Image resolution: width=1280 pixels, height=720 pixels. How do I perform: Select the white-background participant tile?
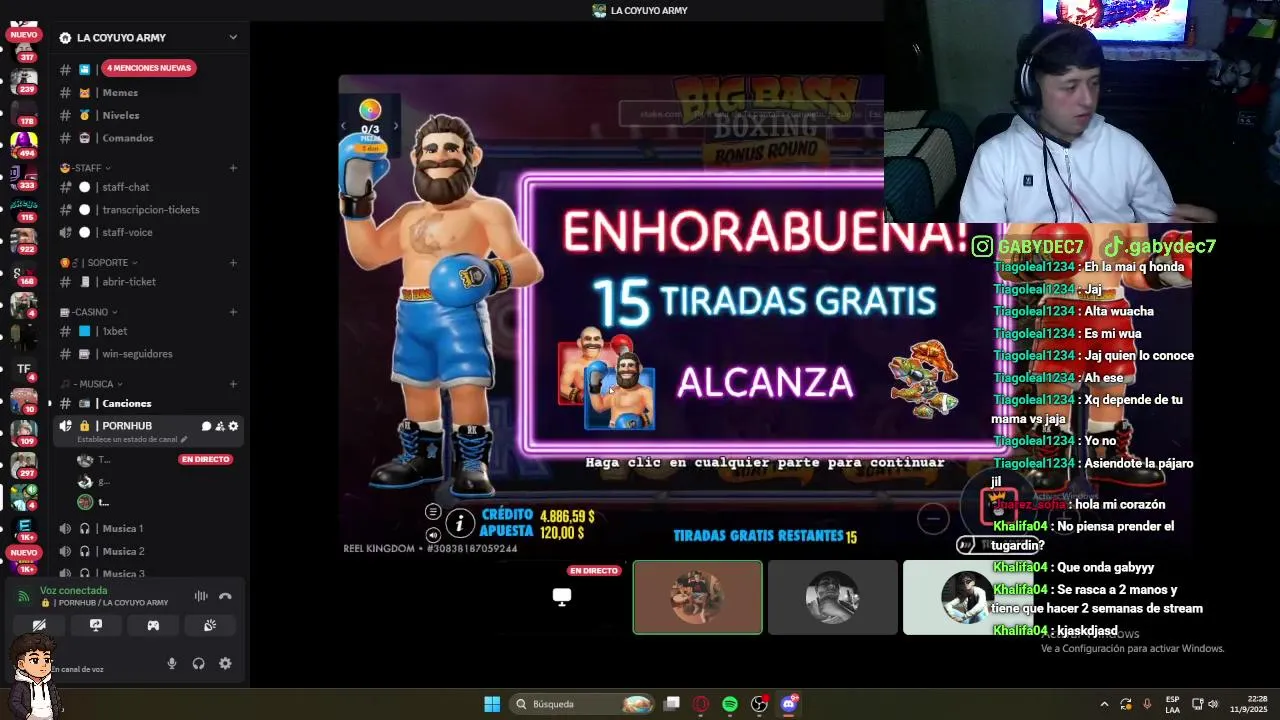pos(967,597)
